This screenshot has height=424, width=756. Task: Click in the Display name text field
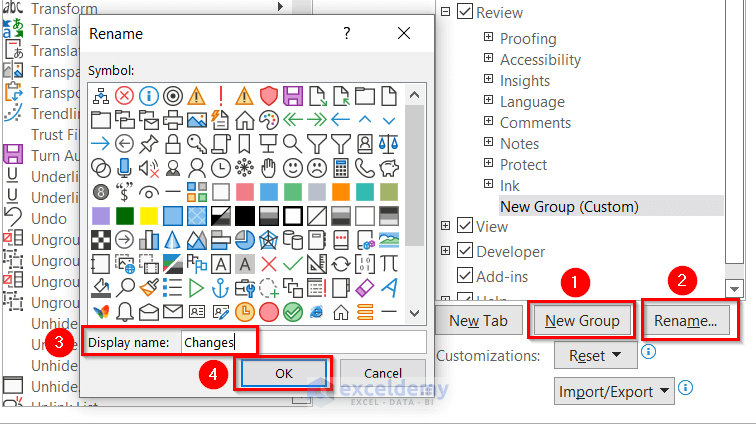[x=304, y=342]
